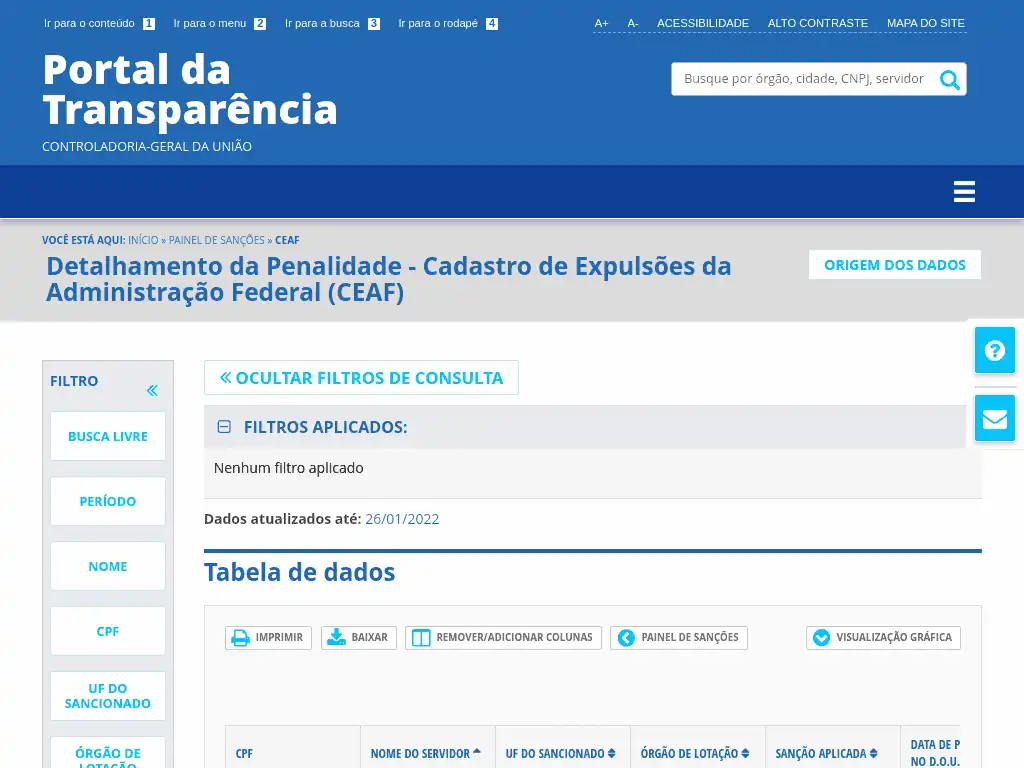Click the Origem dos Dados button
This screenshot has width=1024, height=768.
[x=894, y=265]
